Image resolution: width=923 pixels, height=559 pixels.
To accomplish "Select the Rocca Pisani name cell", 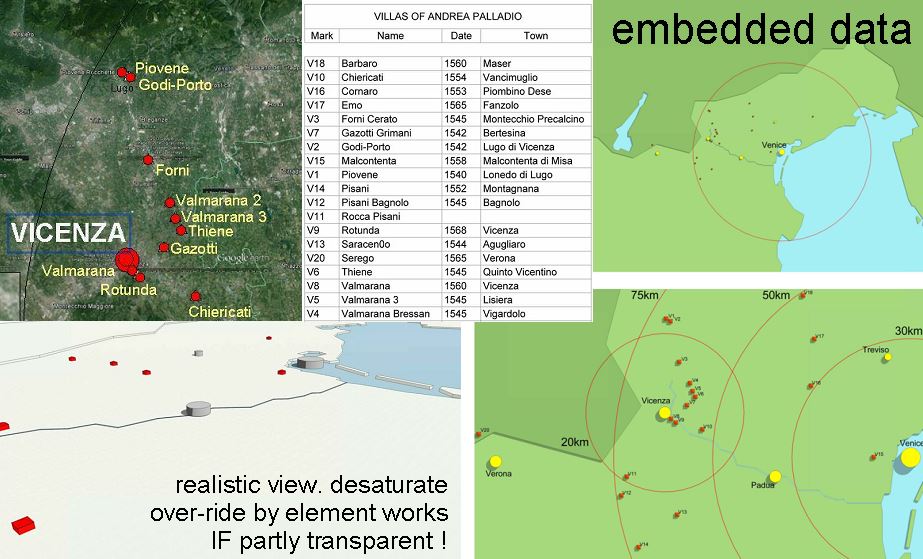I will (390, 217).
